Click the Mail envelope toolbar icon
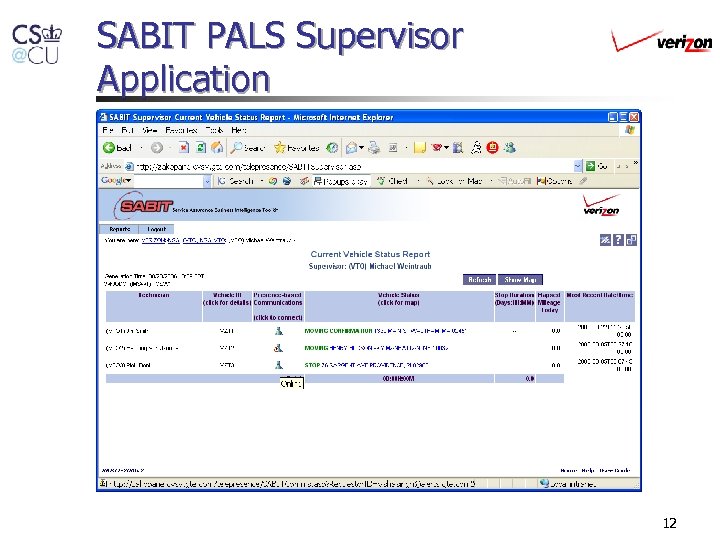This screenshot has width=720, height=540. tap(351, 148)
